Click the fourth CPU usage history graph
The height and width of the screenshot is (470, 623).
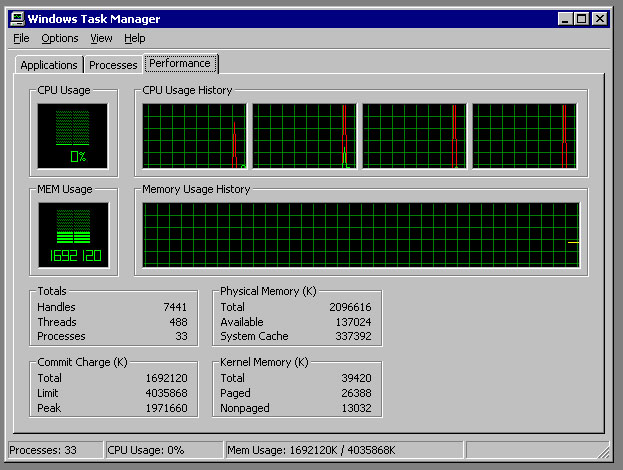pos(524,136)
